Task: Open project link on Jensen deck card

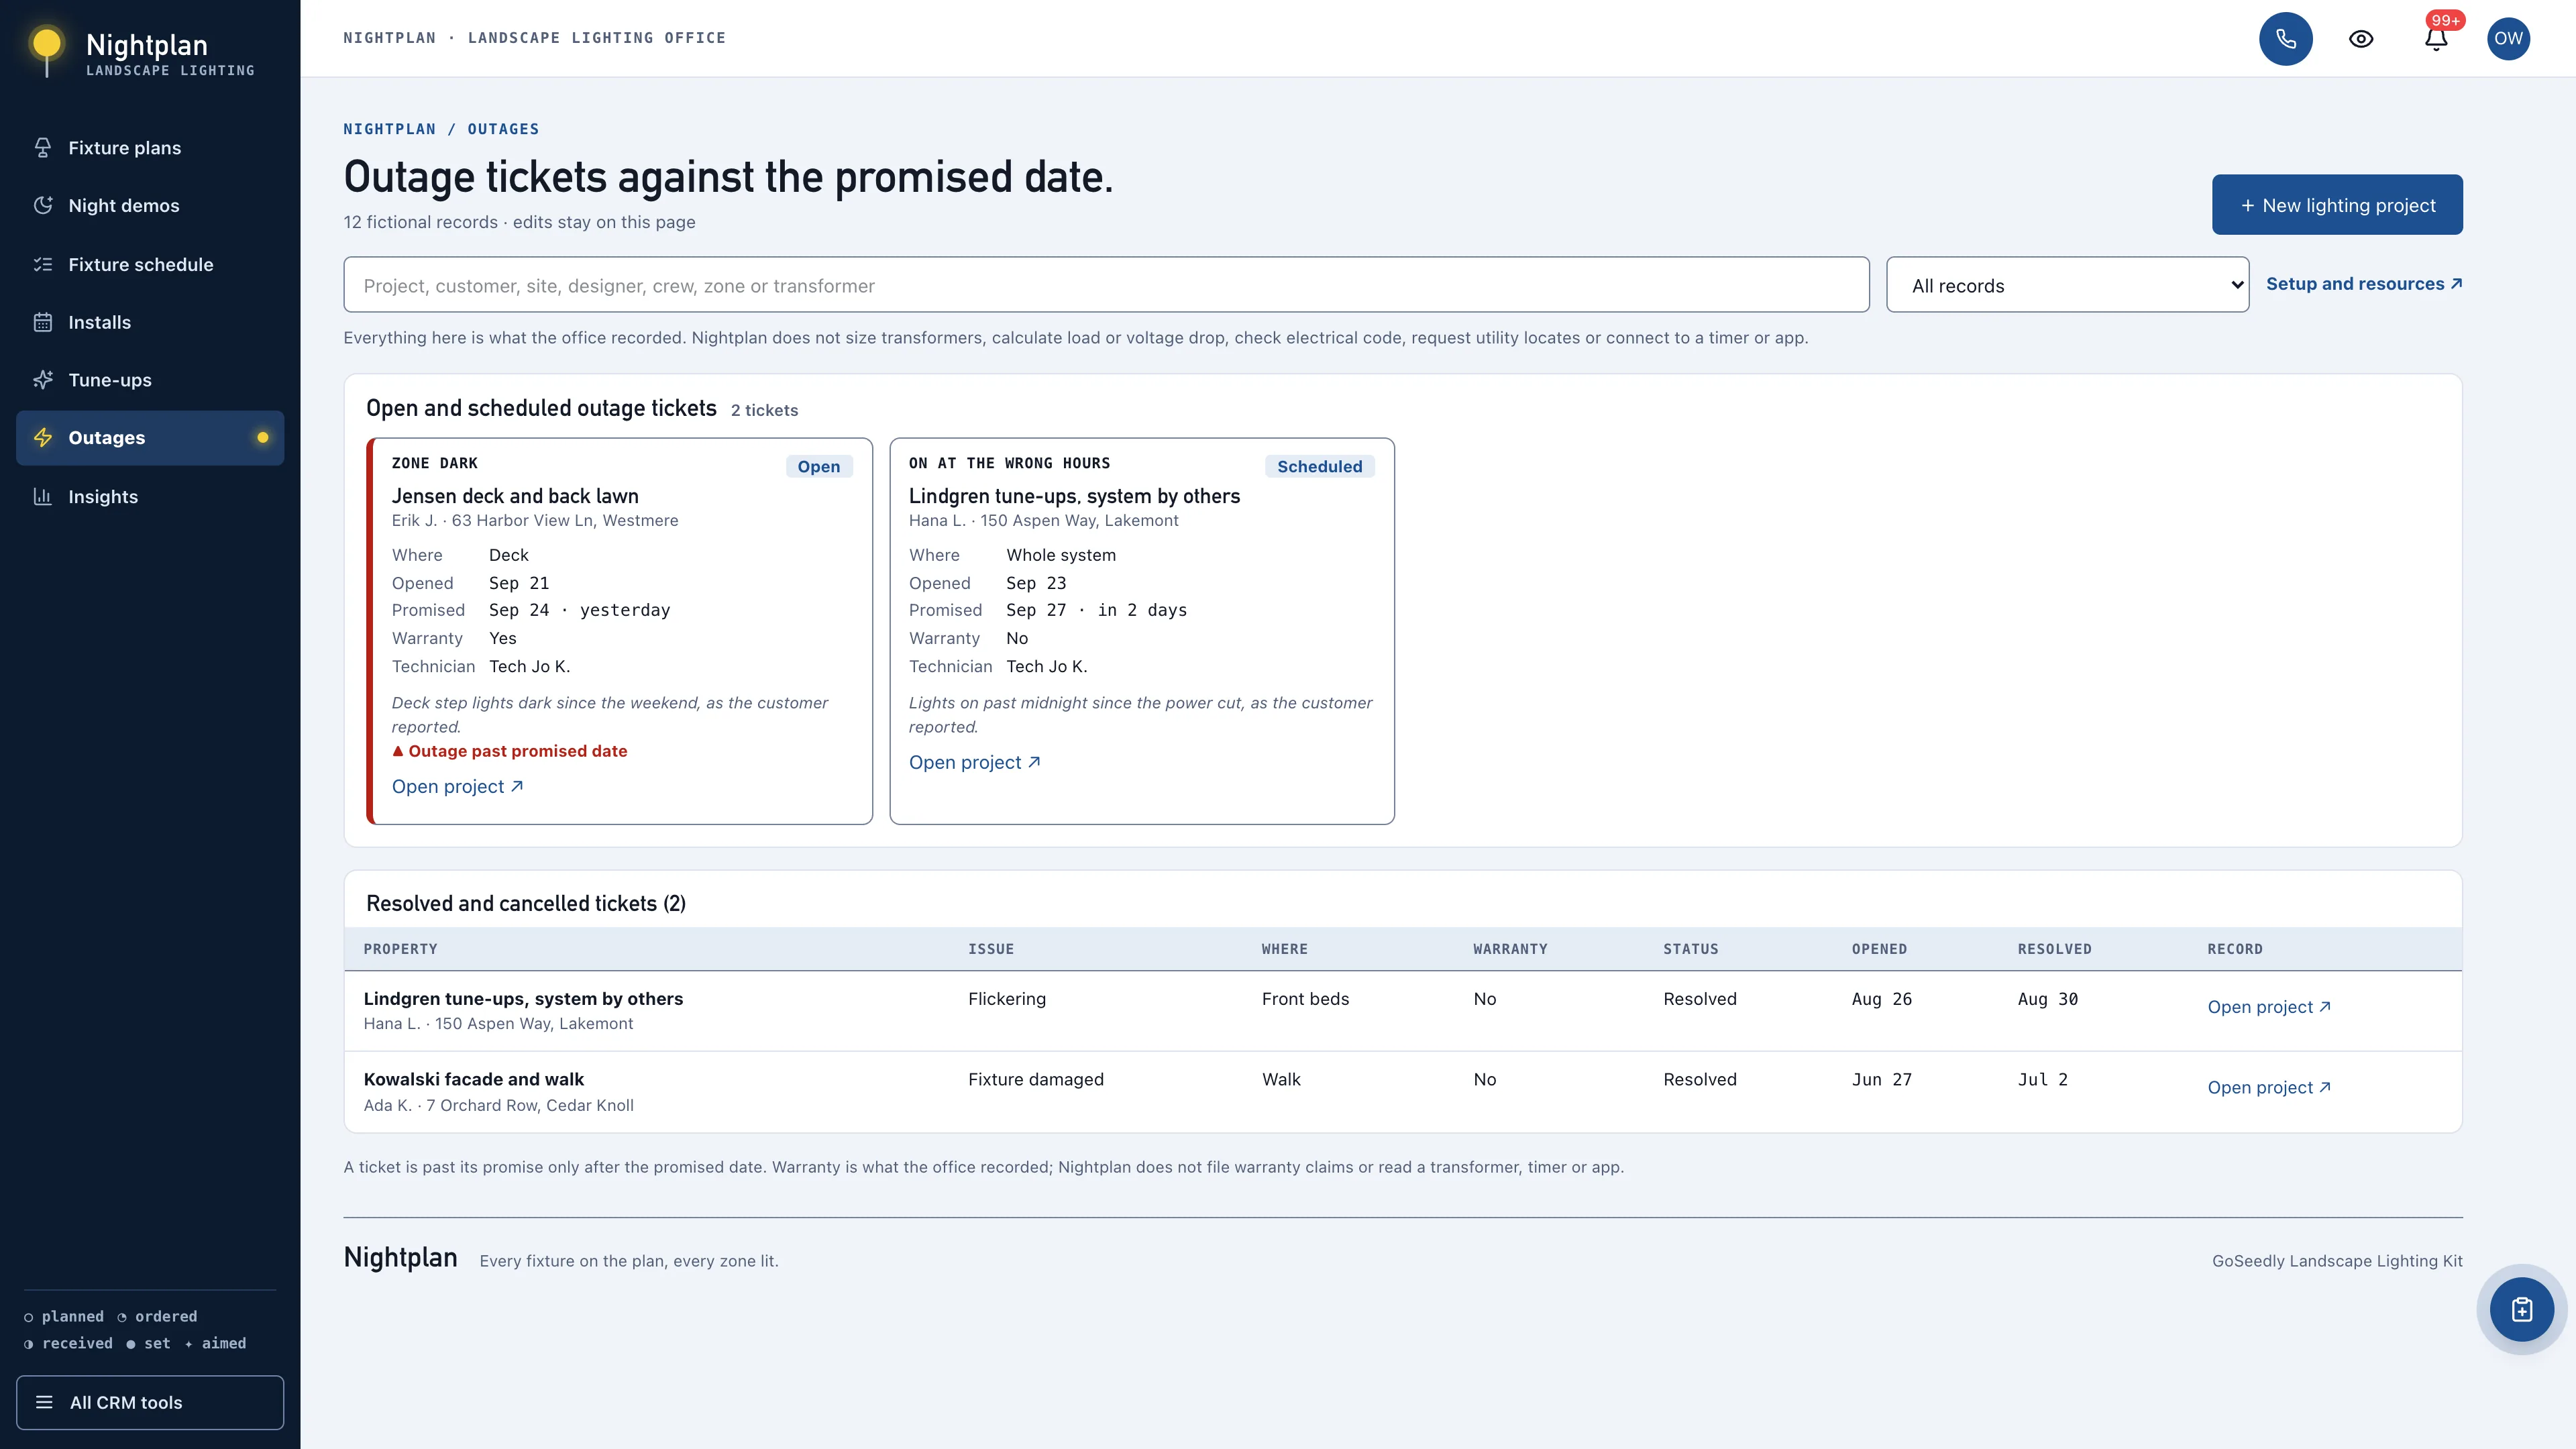Action: click(x=457, y=787)
